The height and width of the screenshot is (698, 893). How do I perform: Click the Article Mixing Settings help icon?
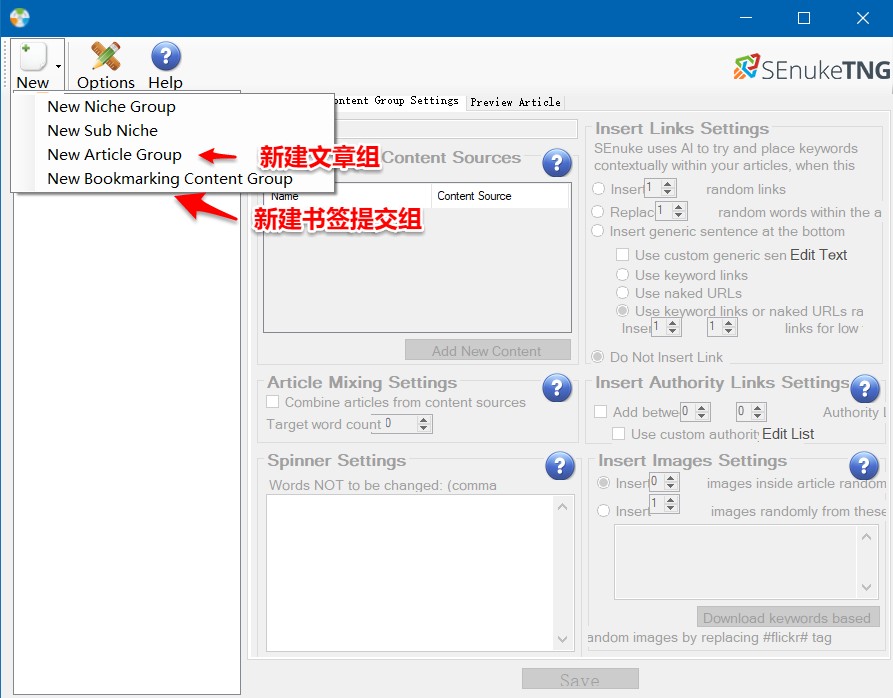pos(557,388)
